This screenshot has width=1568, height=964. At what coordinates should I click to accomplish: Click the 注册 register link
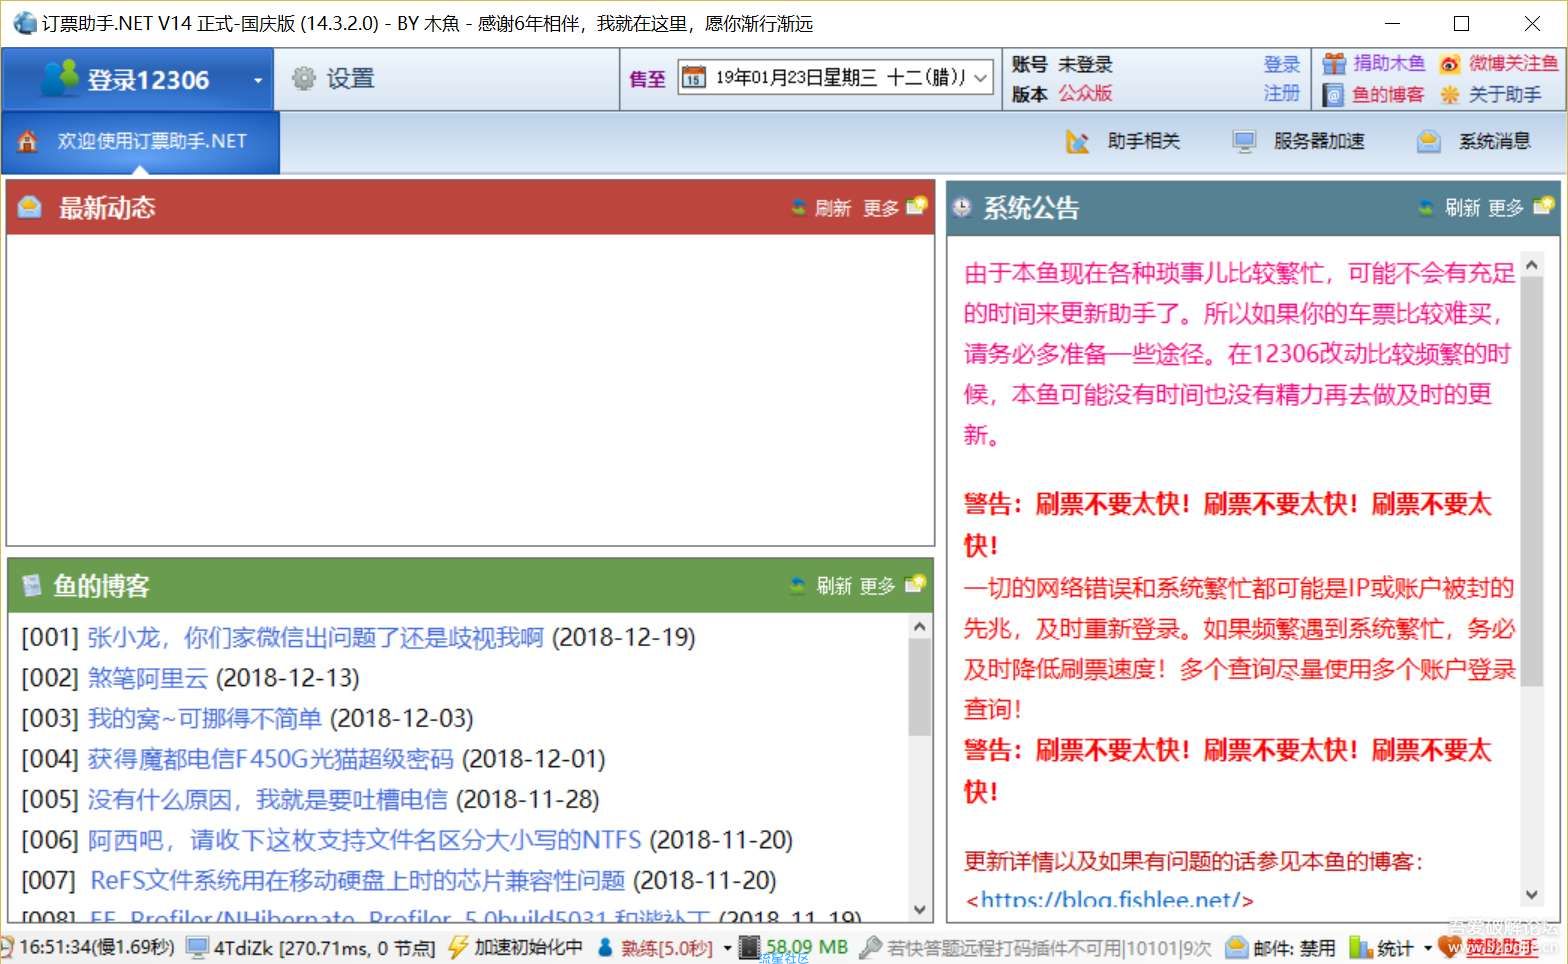pos(1281,93)
